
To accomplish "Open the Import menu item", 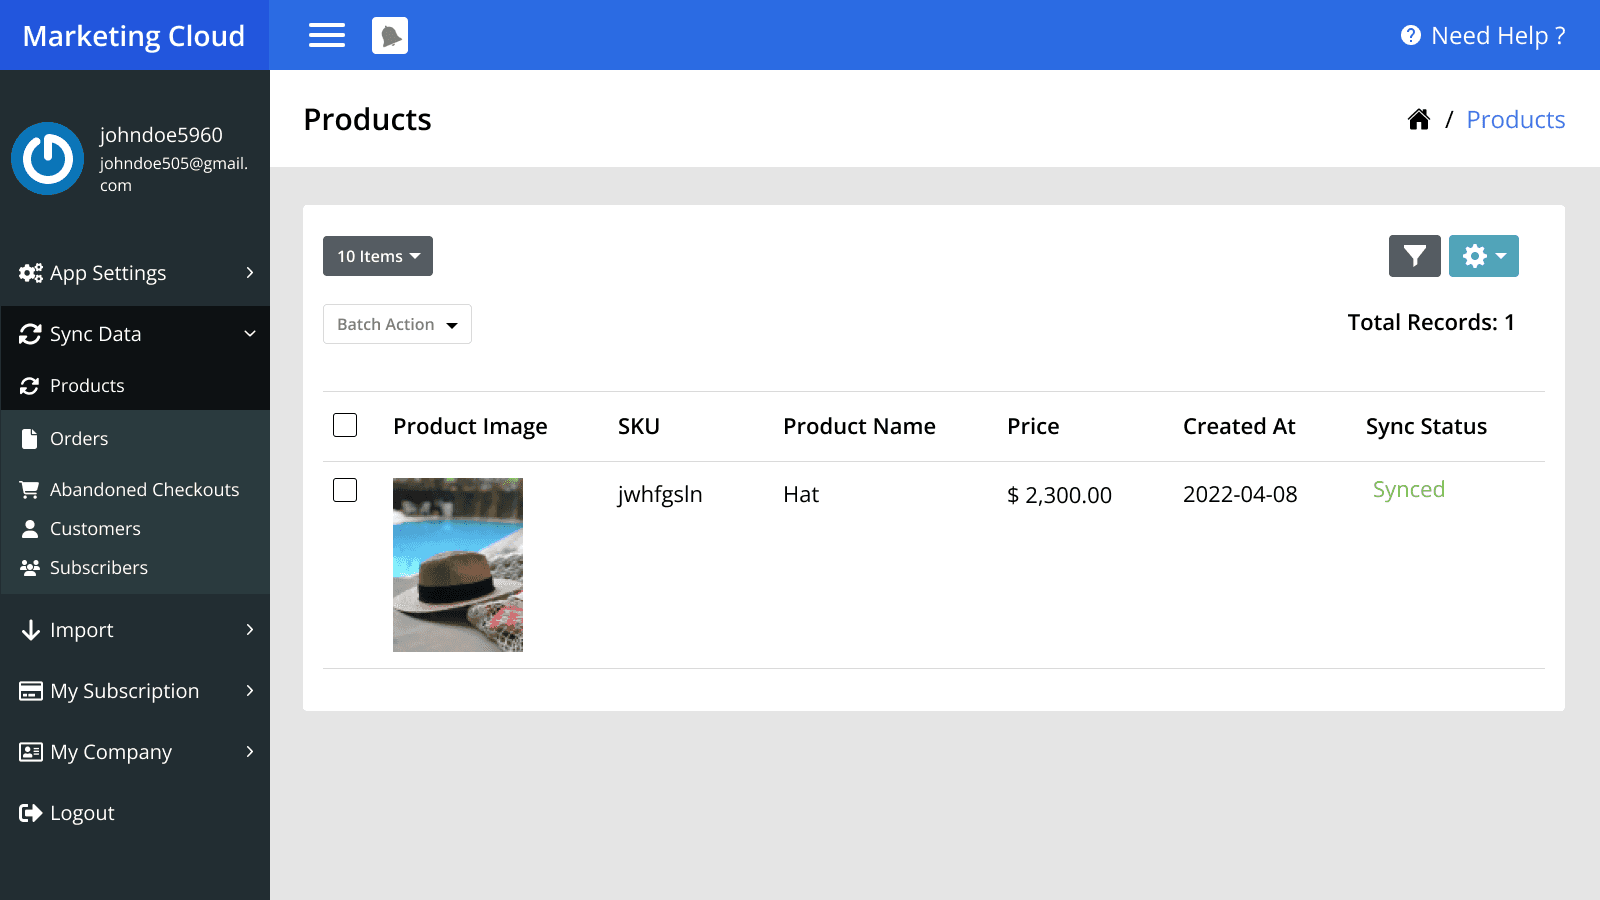I will pyautogui.click(x=135, y=630).
